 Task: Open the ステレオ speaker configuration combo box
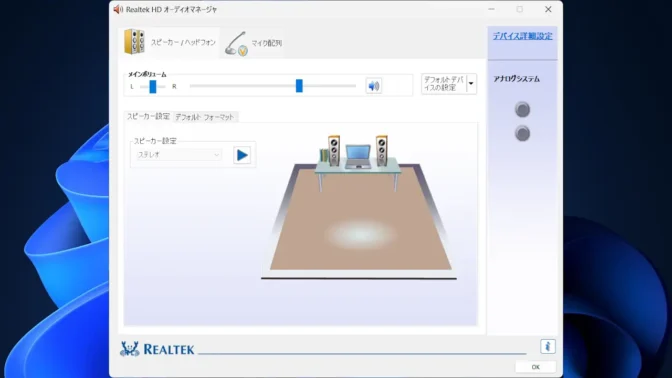coord(178,155)
